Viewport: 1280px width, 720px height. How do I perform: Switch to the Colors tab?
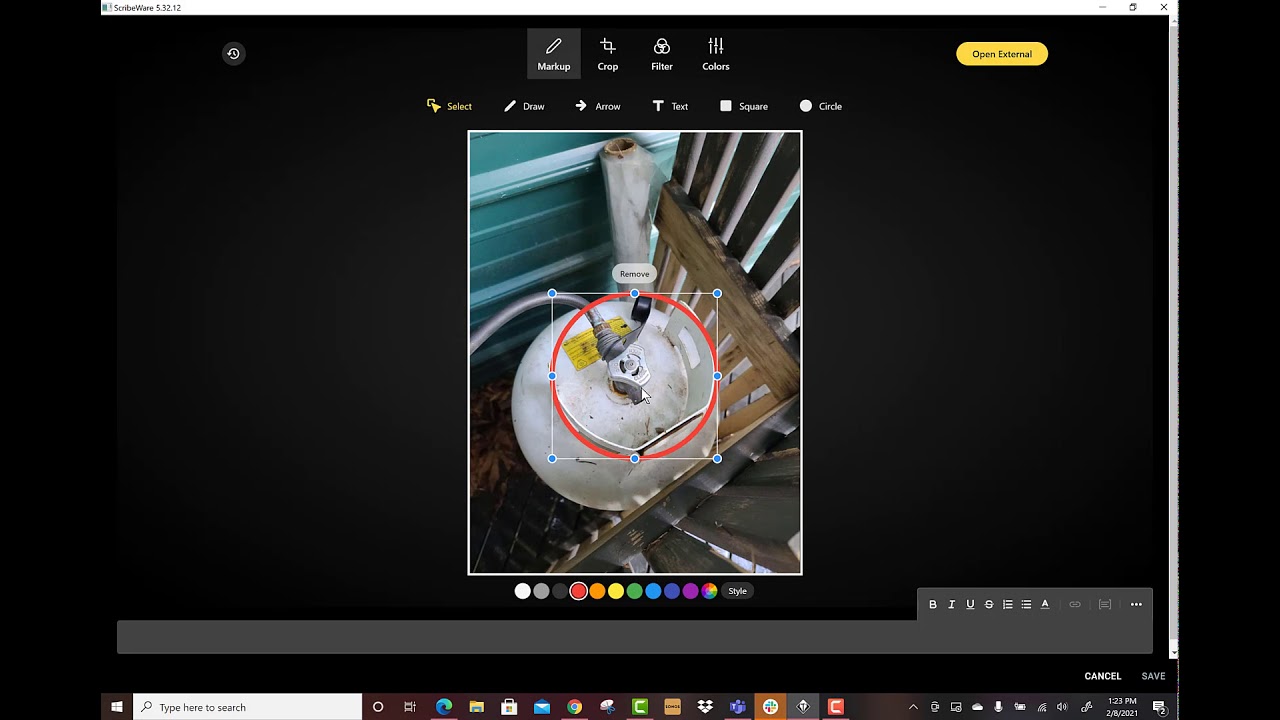715,54
